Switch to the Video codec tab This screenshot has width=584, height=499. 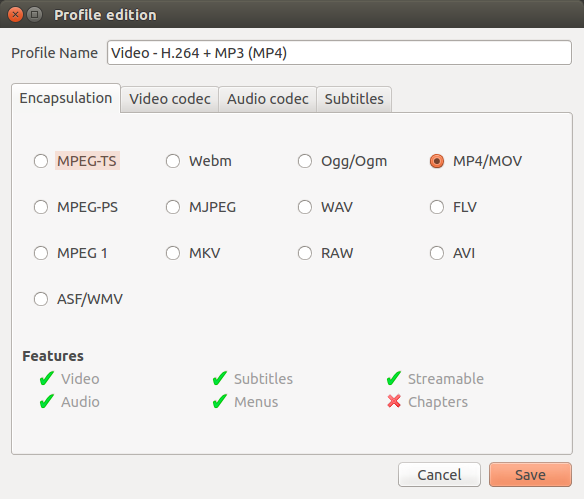click(170, 99)
